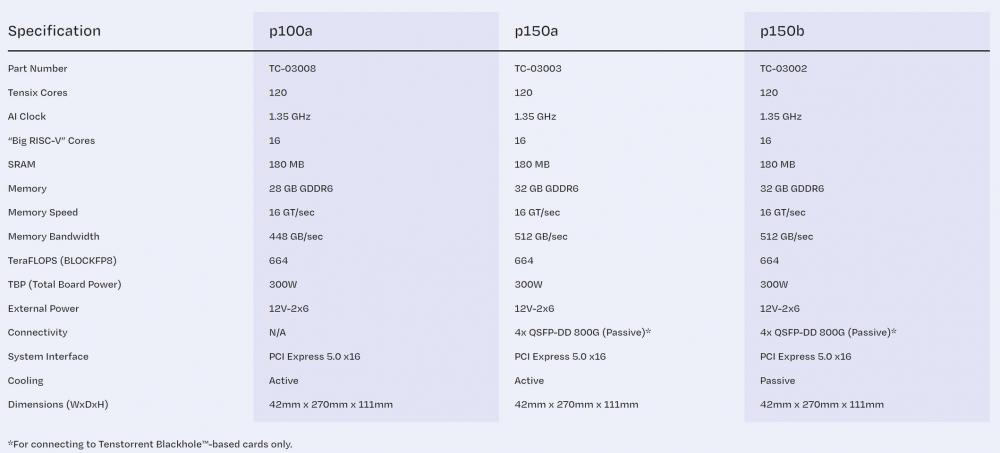1000x453 pixels.
Task: Click the p150b column header
Action: click(782, 31)
